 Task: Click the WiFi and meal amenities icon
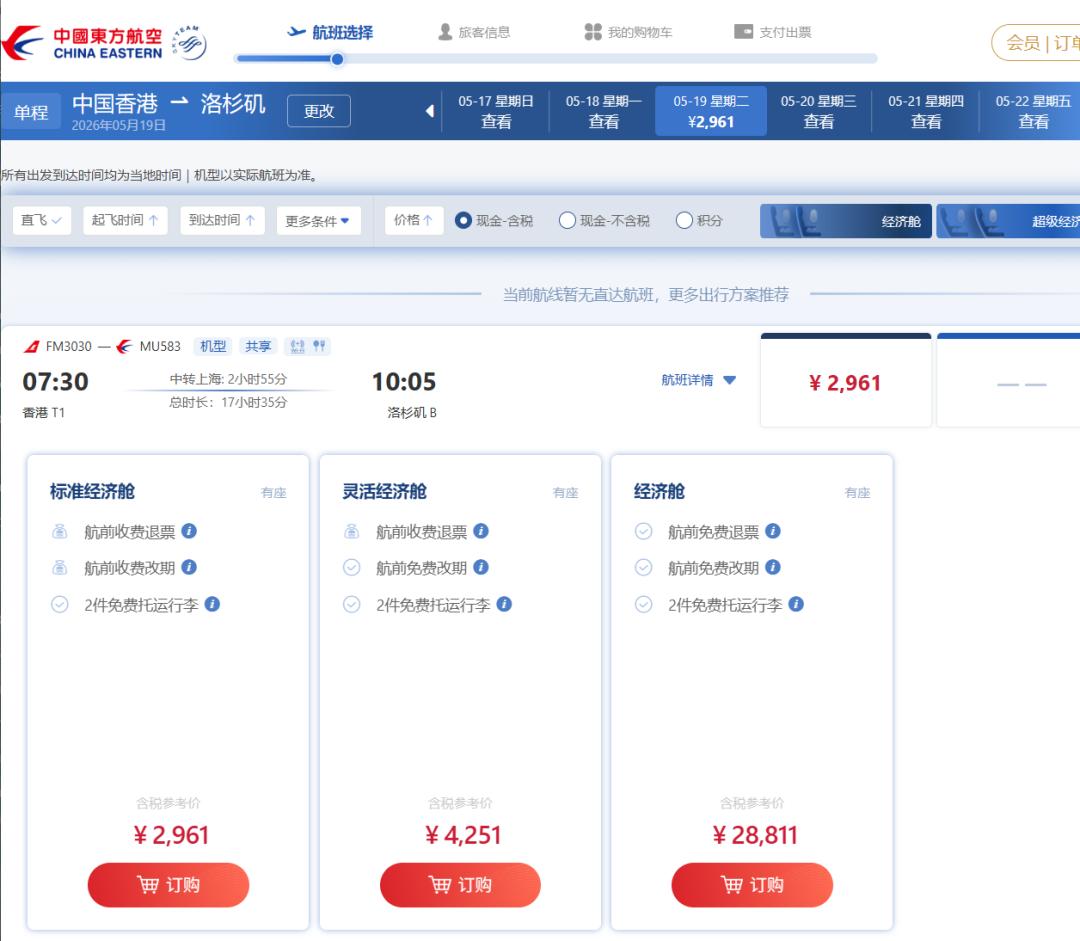(x=307, y=346)
